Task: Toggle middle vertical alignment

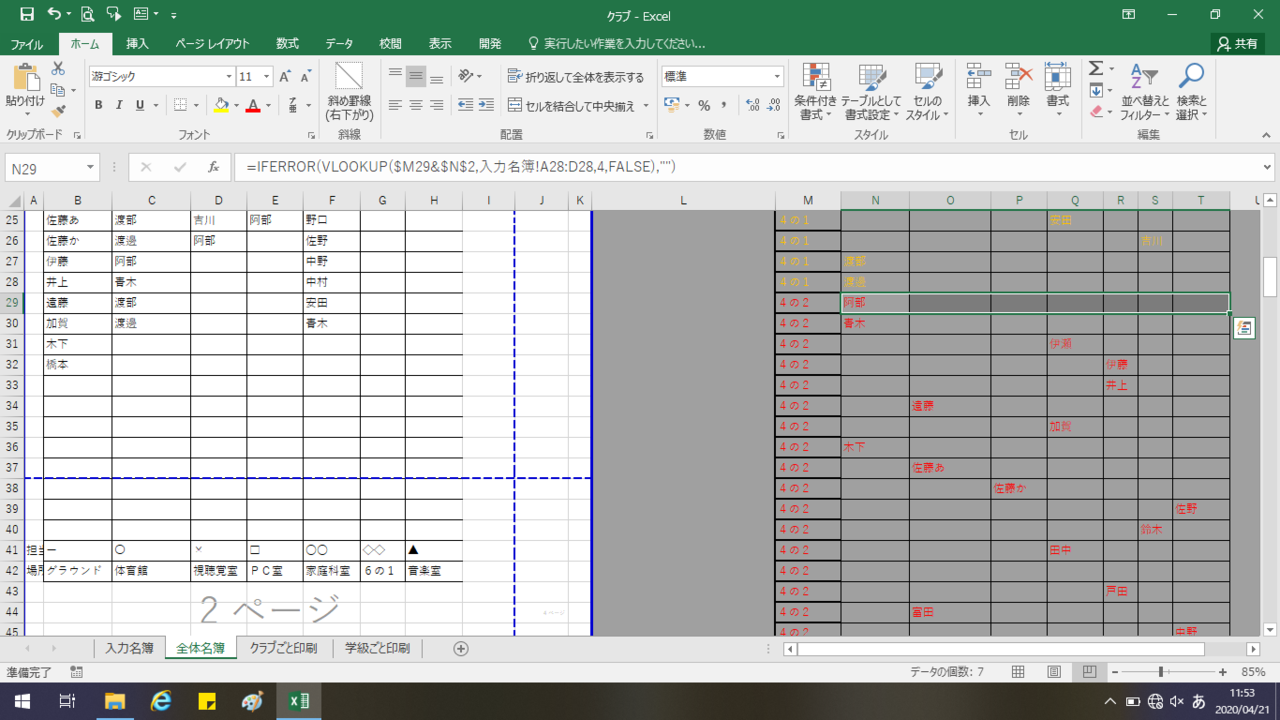Action: [x=416, y=76]
